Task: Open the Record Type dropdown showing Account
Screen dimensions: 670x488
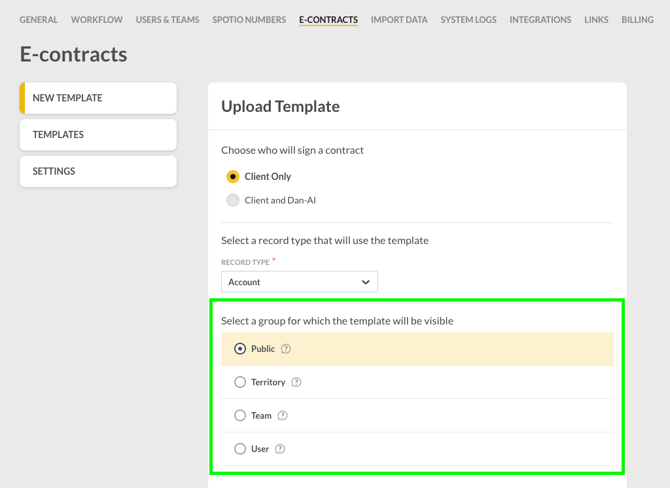Action: [300, 282]
